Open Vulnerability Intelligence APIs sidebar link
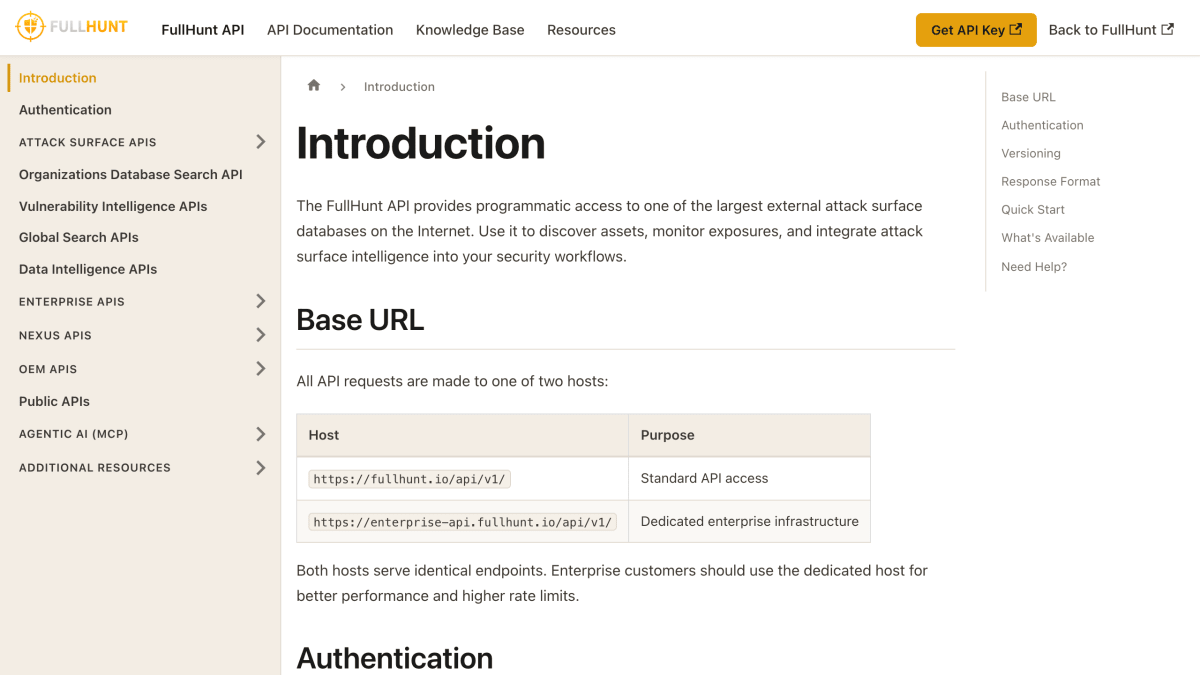The width and height of the screenshot is (1200, 675). (113, 206)
